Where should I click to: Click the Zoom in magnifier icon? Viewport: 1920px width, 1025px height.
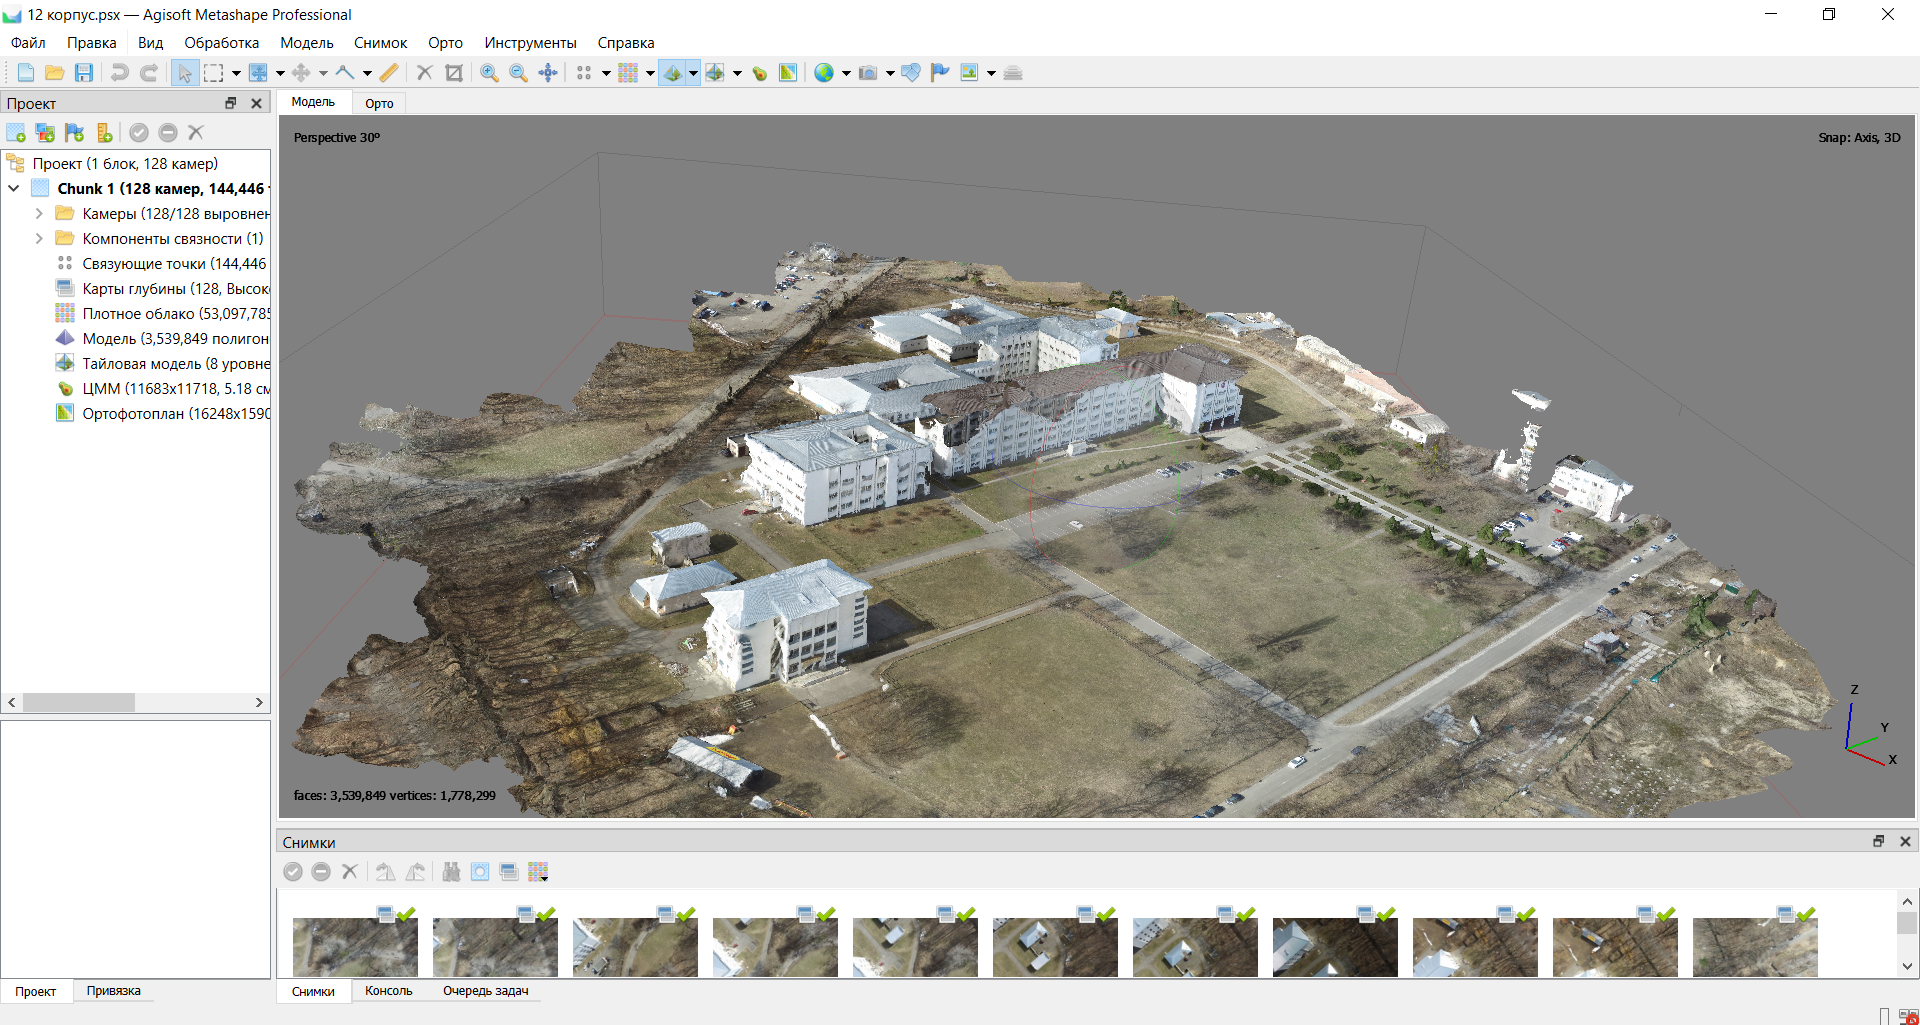pos(489,73)
